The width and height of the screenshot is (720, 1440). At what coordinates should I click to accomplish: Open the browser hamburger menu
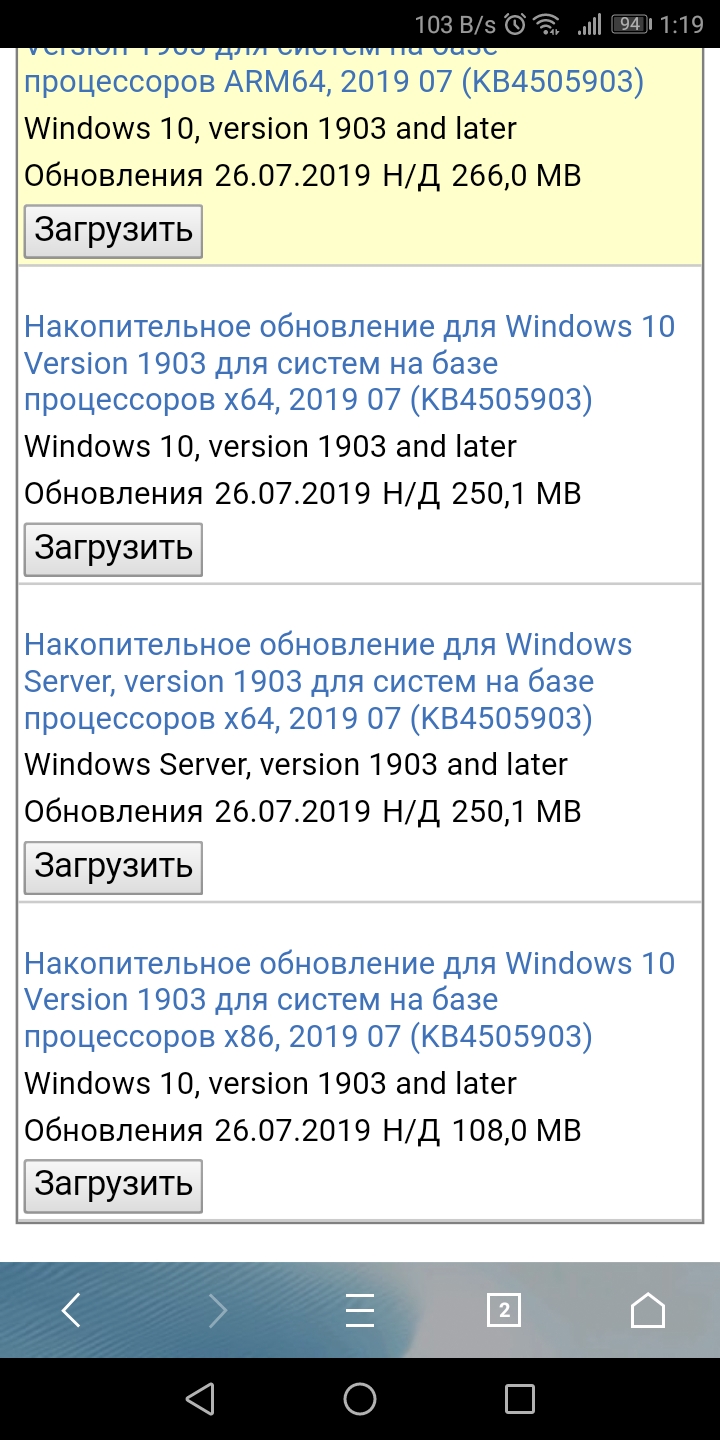point(360,1310)
